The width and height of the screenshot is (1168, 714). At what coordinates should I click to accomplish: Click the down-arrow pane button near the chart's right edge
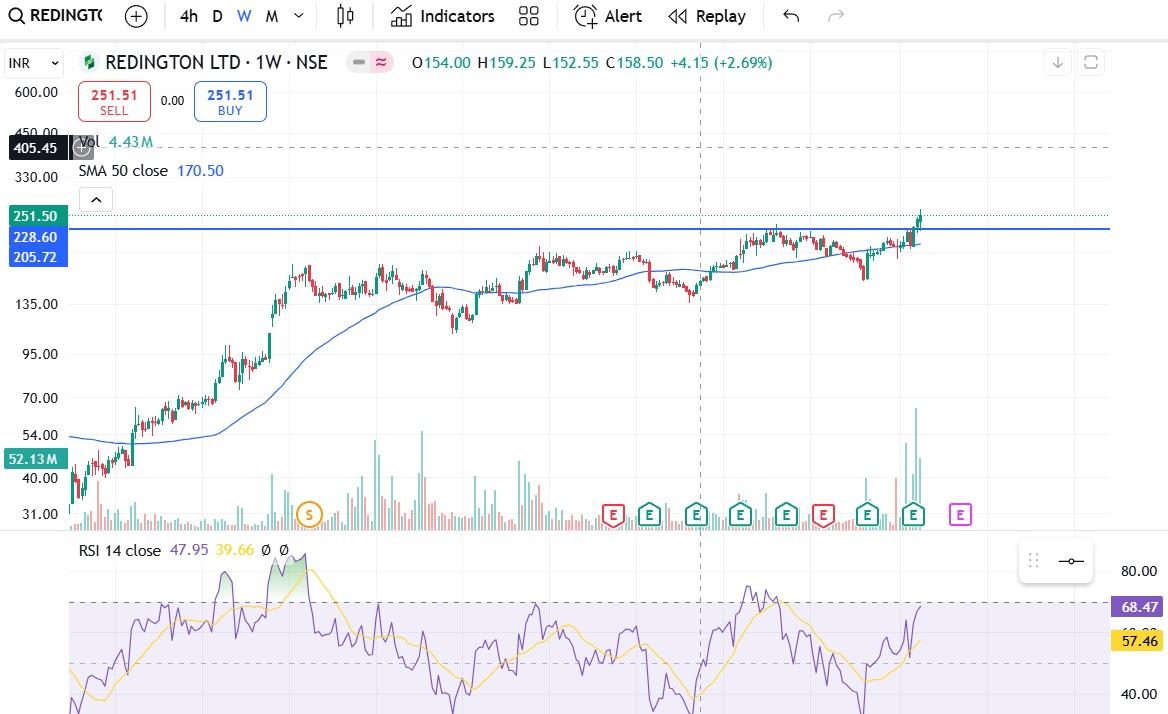1057,63
